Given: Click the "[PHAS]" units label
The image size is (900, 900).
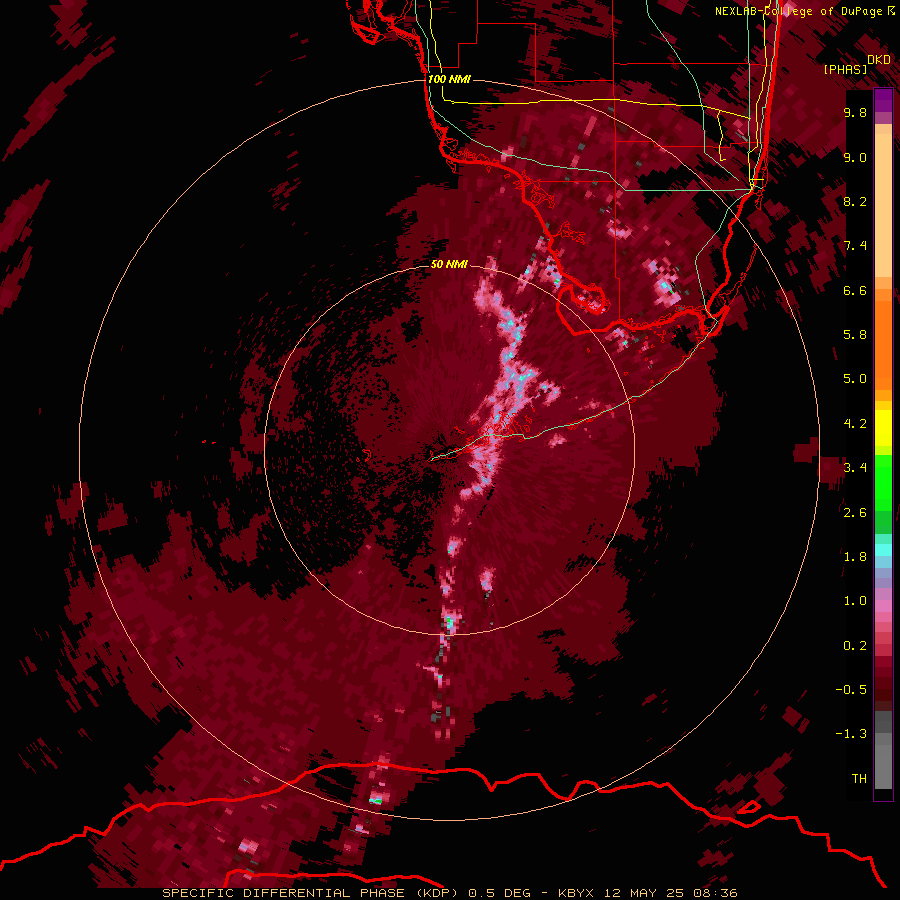Looking at the screenshot, I should click(845, 69).
